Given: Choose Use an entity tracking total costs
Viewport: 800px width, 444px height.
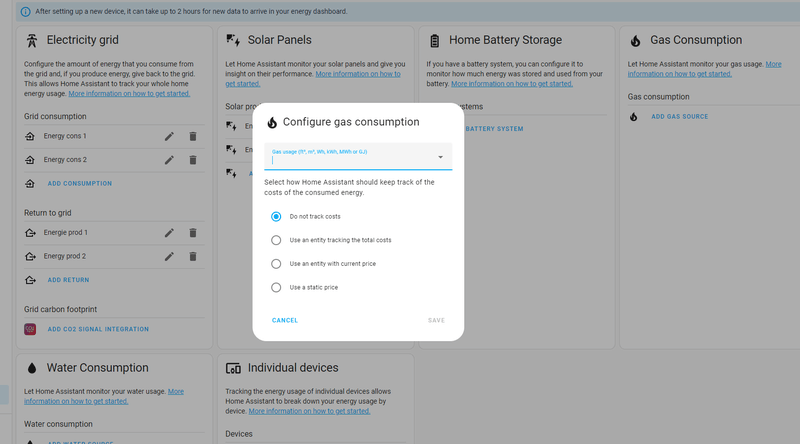Looking at the screenshot, I should (x=276, y=240).
